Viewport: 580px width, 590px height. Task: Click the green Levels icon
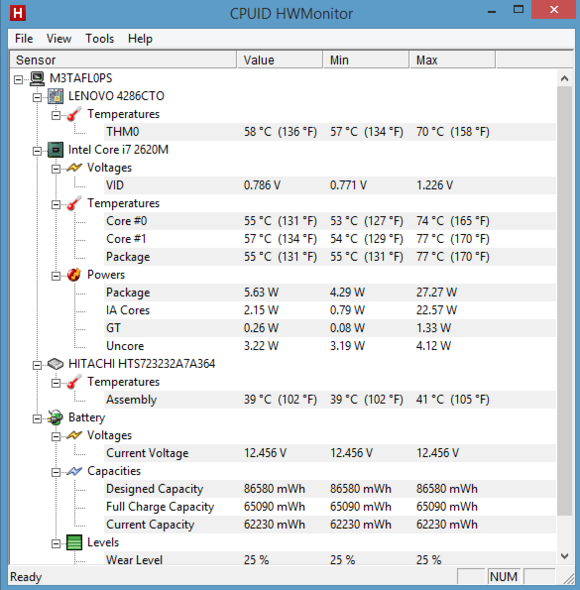click(74, 543)
